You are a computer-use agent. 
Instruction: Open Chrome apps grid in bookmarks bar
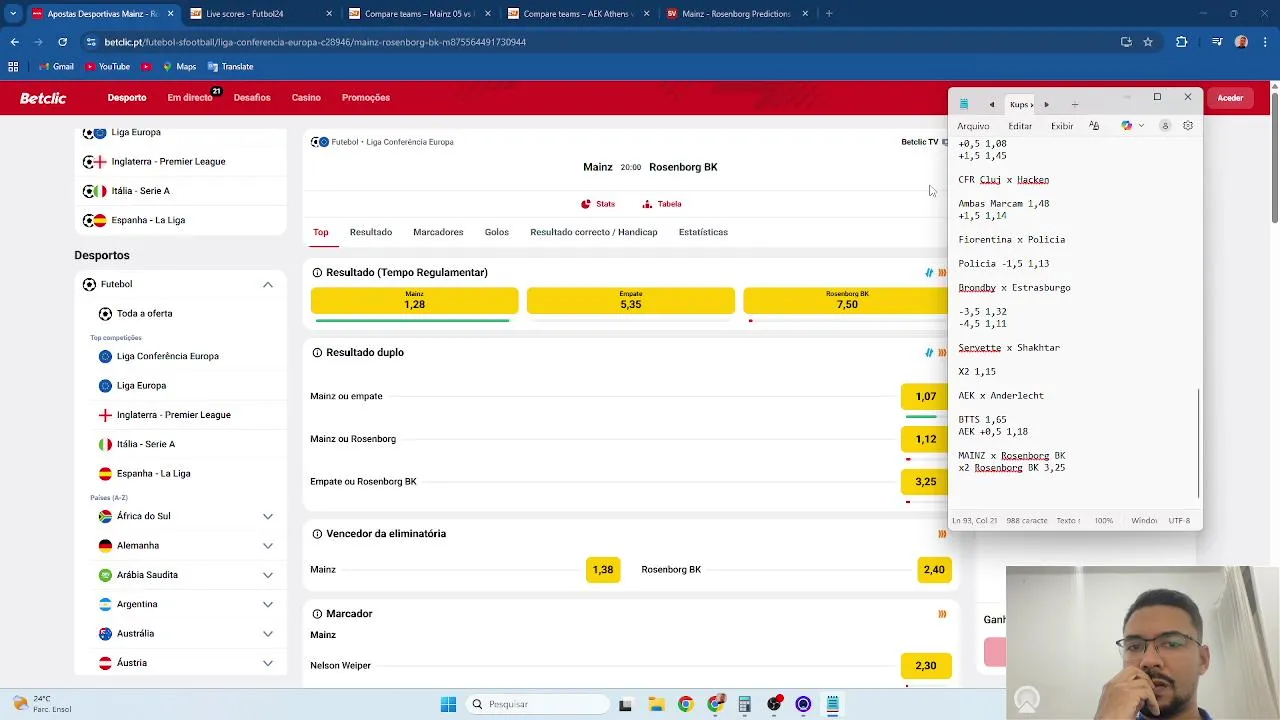(x=13, y=67)
